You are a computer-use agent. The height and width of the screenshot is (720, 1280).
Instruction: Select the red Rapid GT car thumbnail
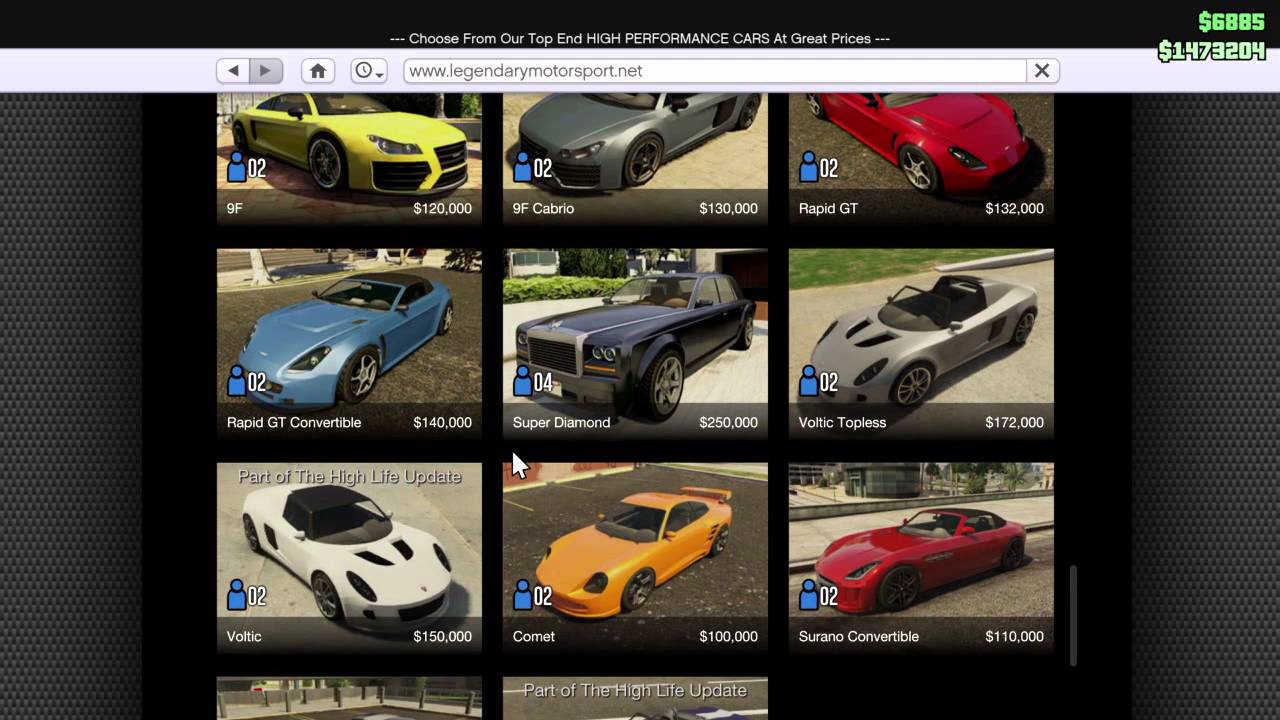921,158
